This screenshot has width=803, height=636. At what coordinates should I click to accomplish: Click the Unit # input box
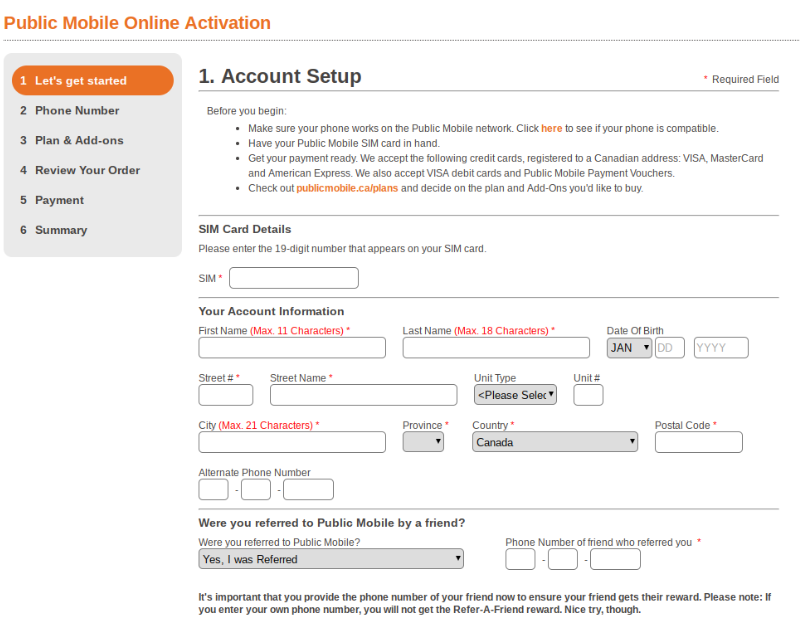pyautogui.click(x=588, y=395)
